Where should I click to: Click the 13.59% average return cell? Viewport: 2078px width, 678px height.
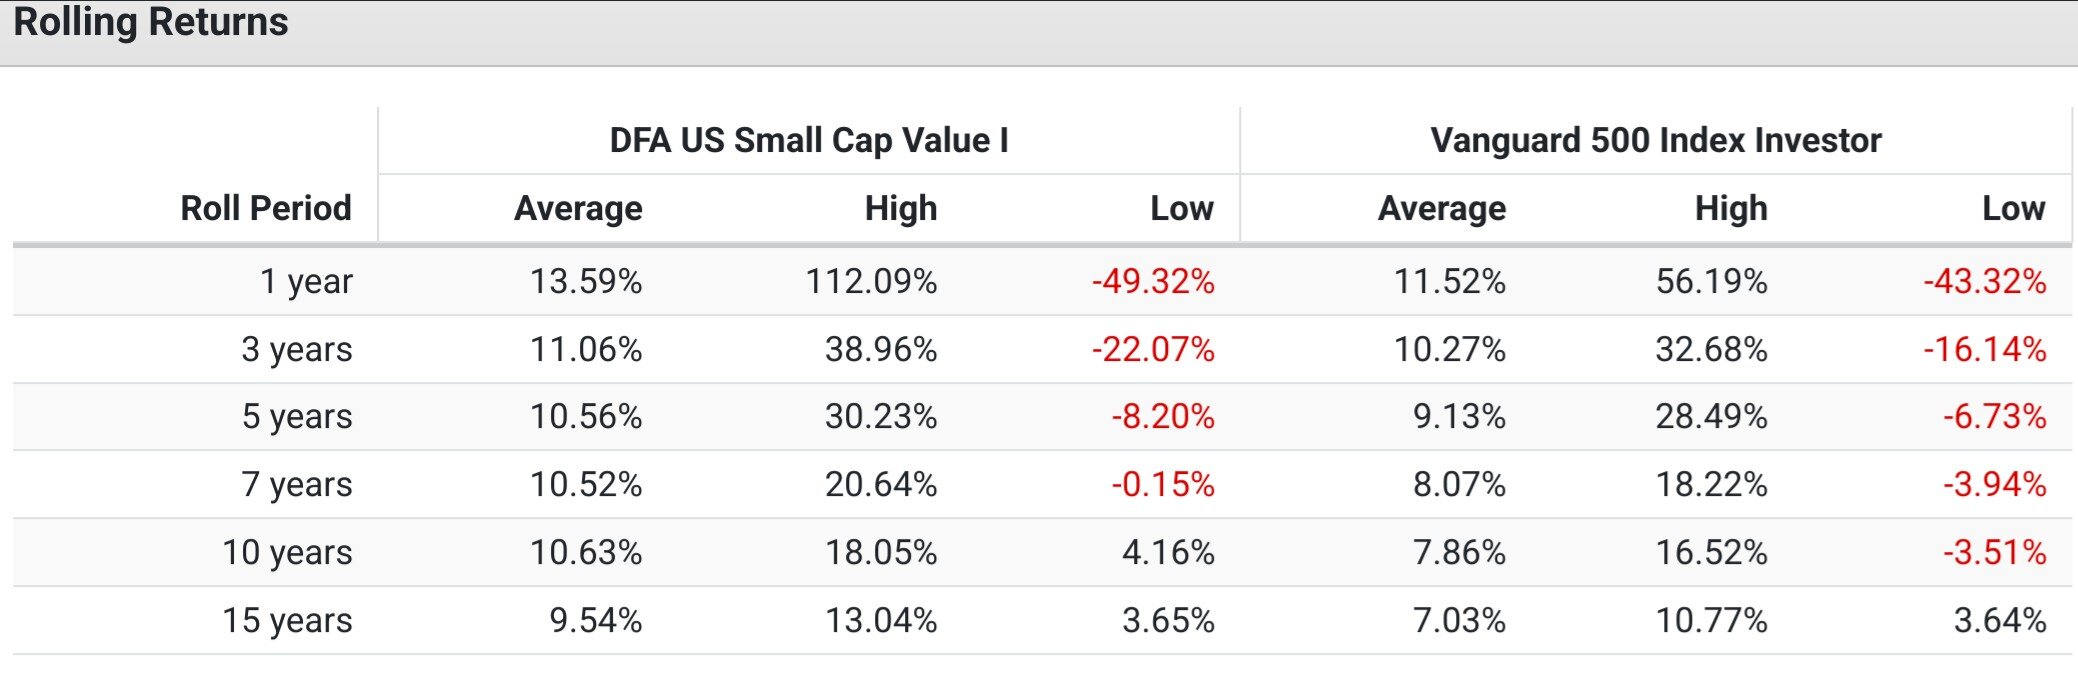coord(586,281)
